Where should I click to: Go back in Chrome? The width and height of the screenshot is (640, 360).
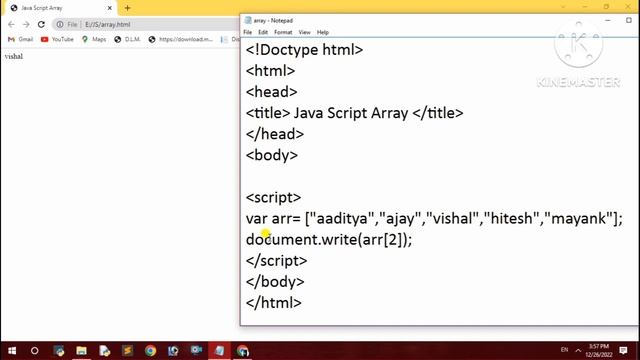[x=11, y=24]
